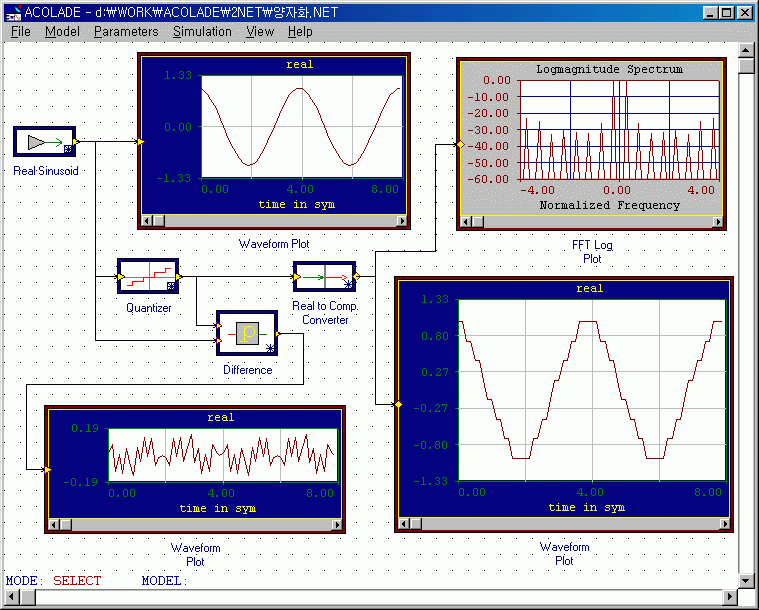
Task: Click the quantization error waveform chart
Action: click(x=223, y=455)
